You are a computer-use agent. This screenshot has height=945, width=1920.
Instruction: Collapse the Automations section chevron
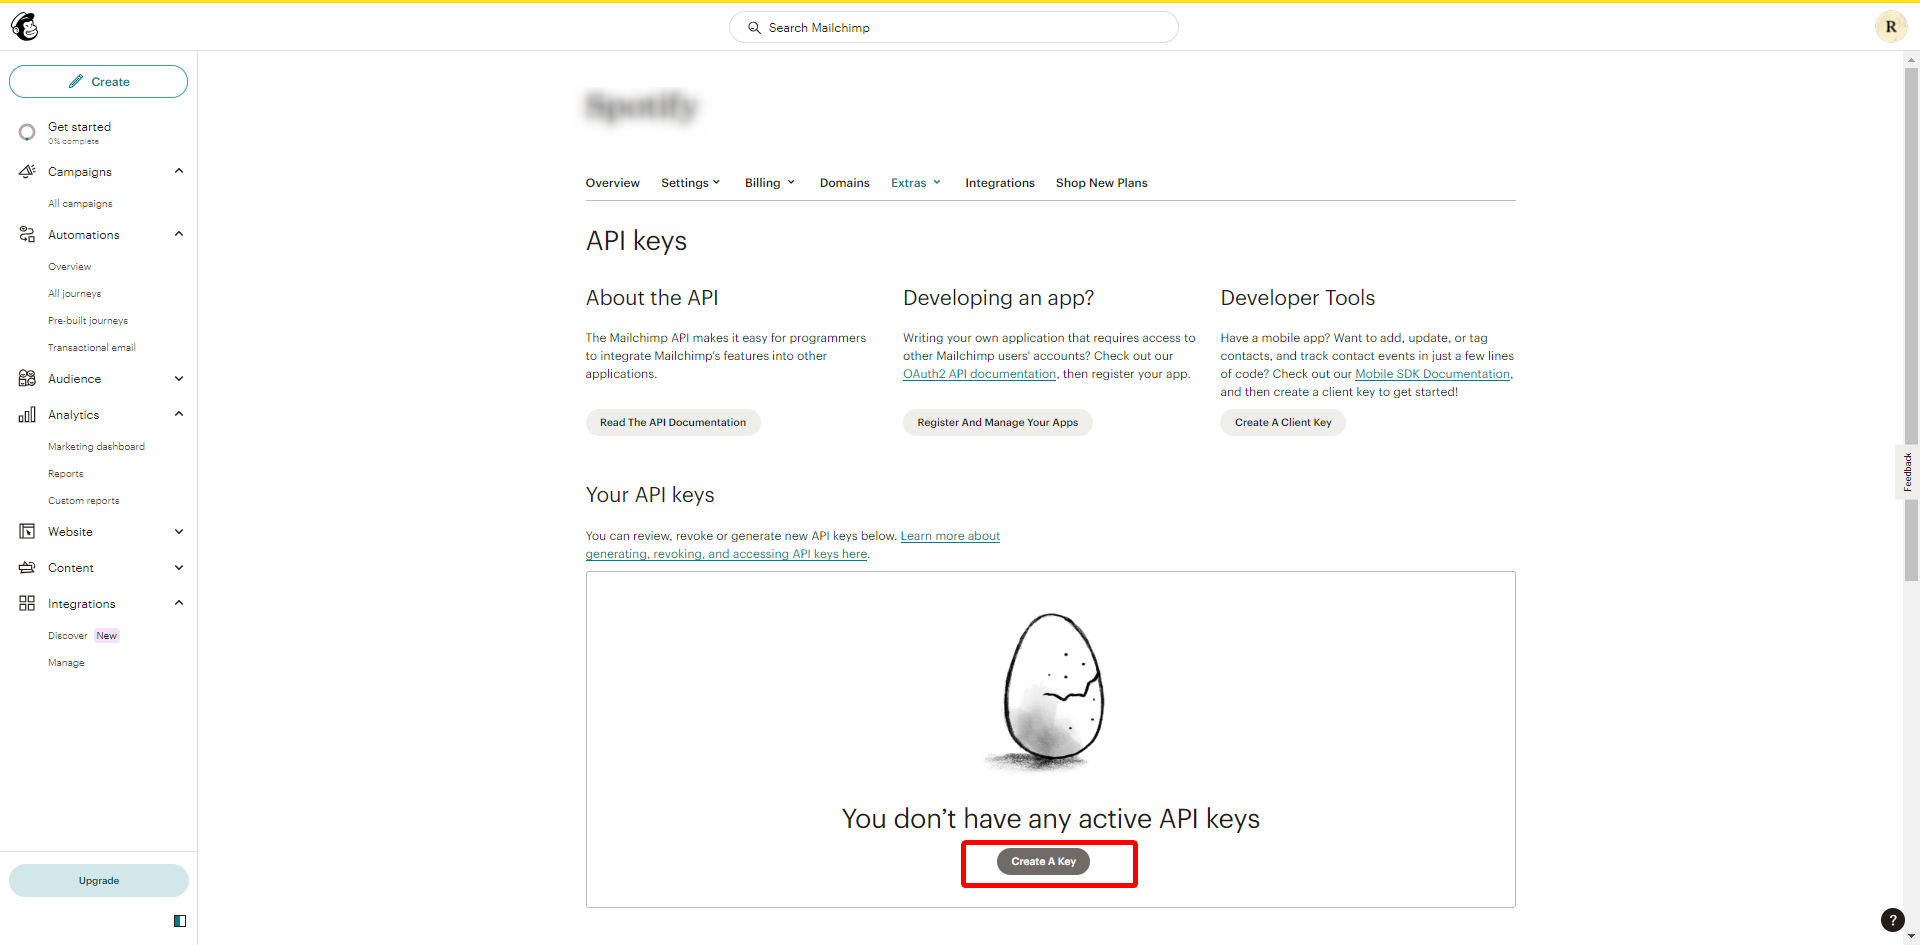click(x=179, y=234)
